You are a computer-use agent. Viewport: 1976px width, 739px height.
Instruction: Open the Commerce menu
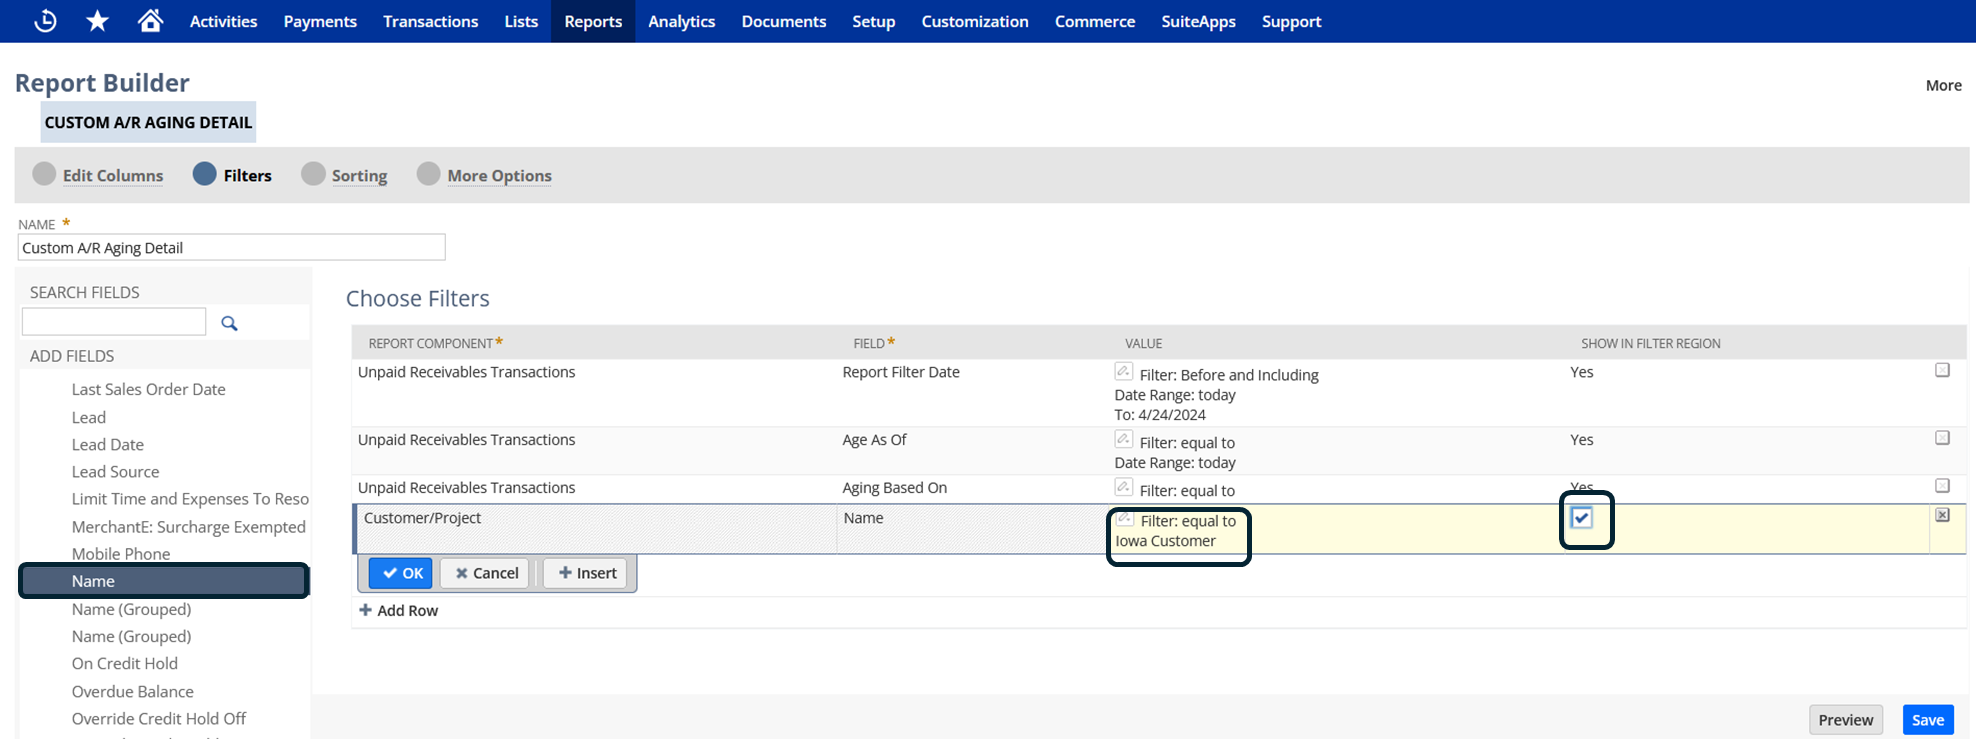[x=1095, y=21]
